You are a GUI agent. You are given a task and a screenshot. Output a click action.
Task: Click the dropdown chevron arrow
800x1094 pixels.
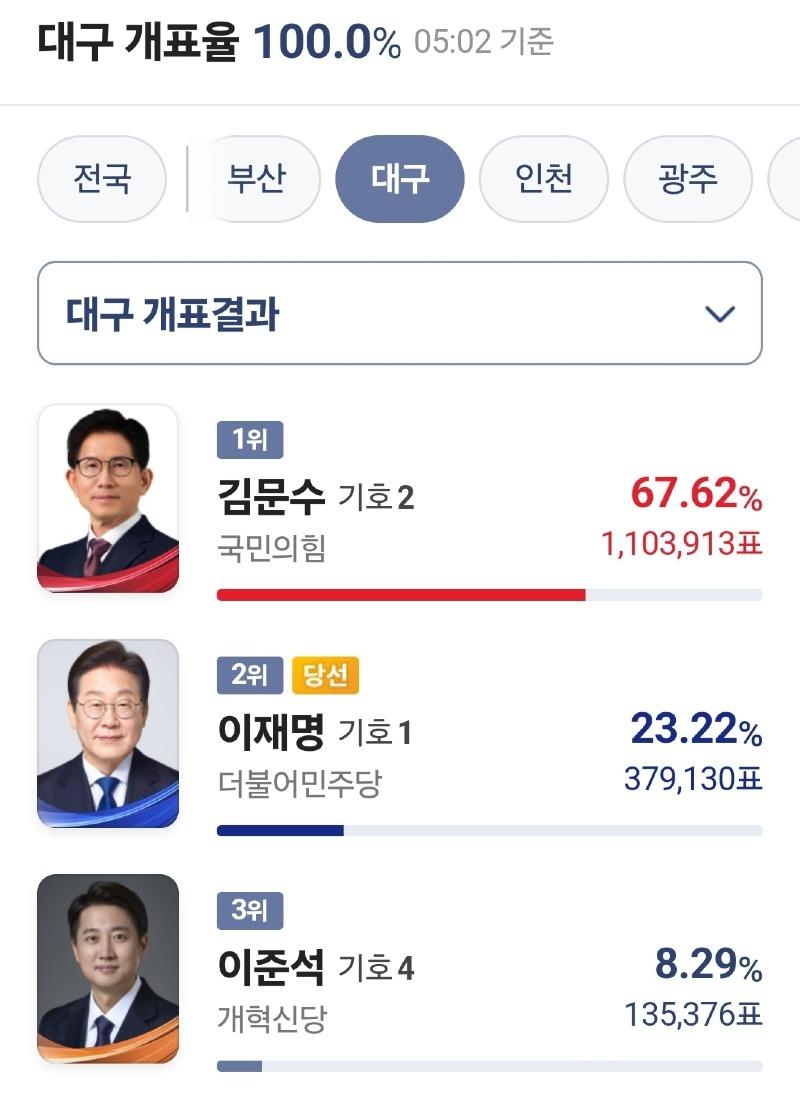(720, 314)
